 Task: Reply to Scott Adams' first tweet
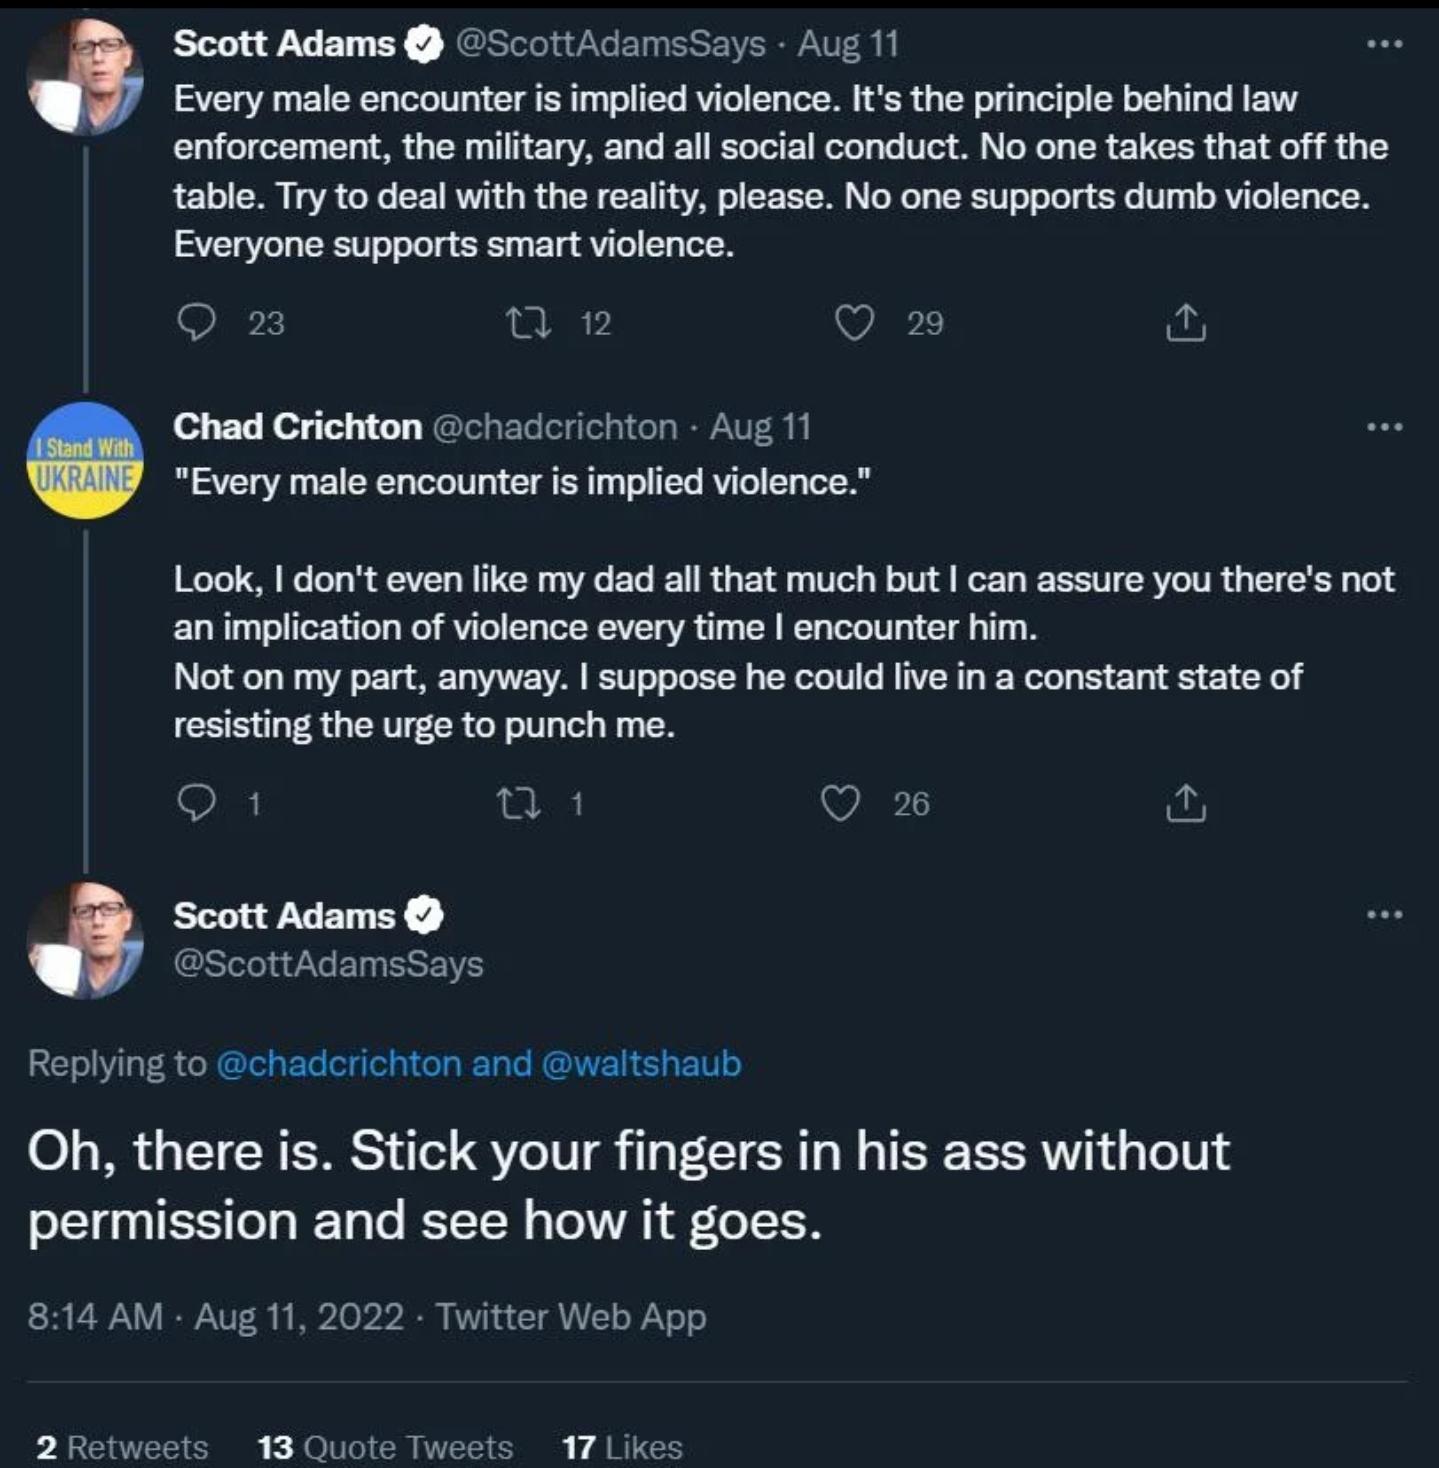196,323
